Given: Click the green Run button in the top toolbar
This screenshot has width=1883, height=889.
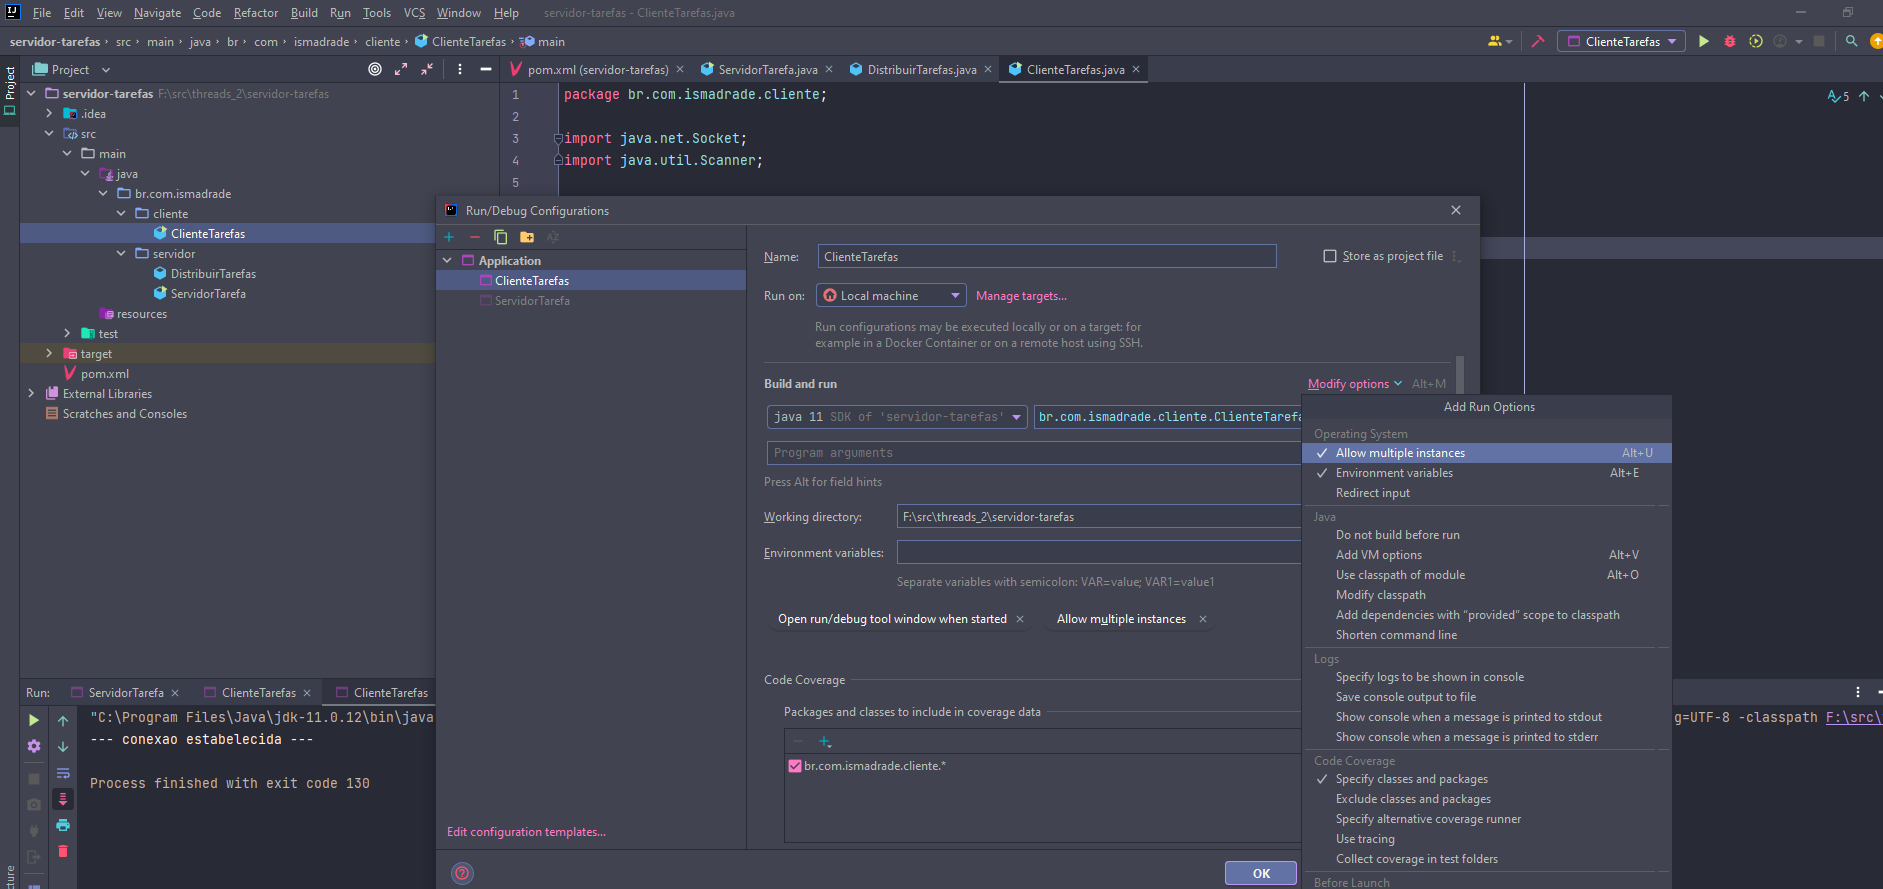Looking at the screenshot, I should coord(1704,41).
